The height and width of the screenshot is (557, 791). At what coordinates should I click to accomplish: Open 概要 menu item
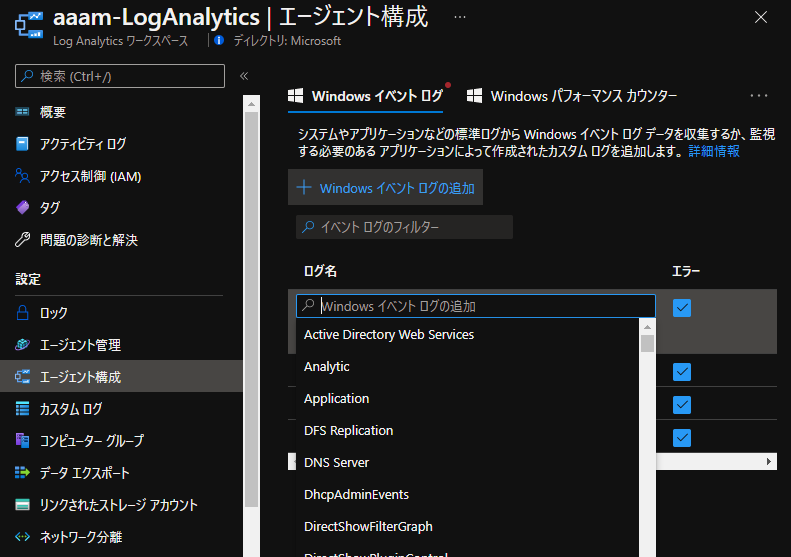(121, 112)
